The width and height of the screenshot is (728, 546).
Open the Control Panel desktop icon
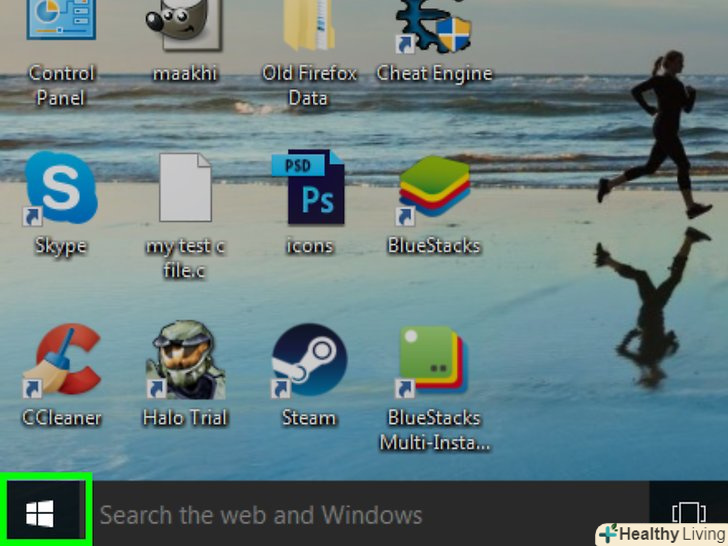tap(61, 21)
